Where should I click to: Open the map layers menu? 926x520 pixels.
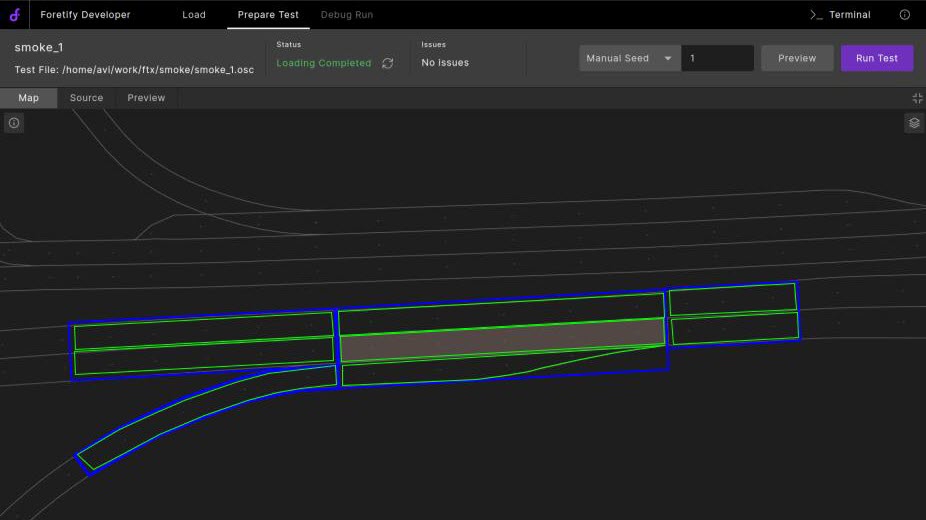click(914, 123)
